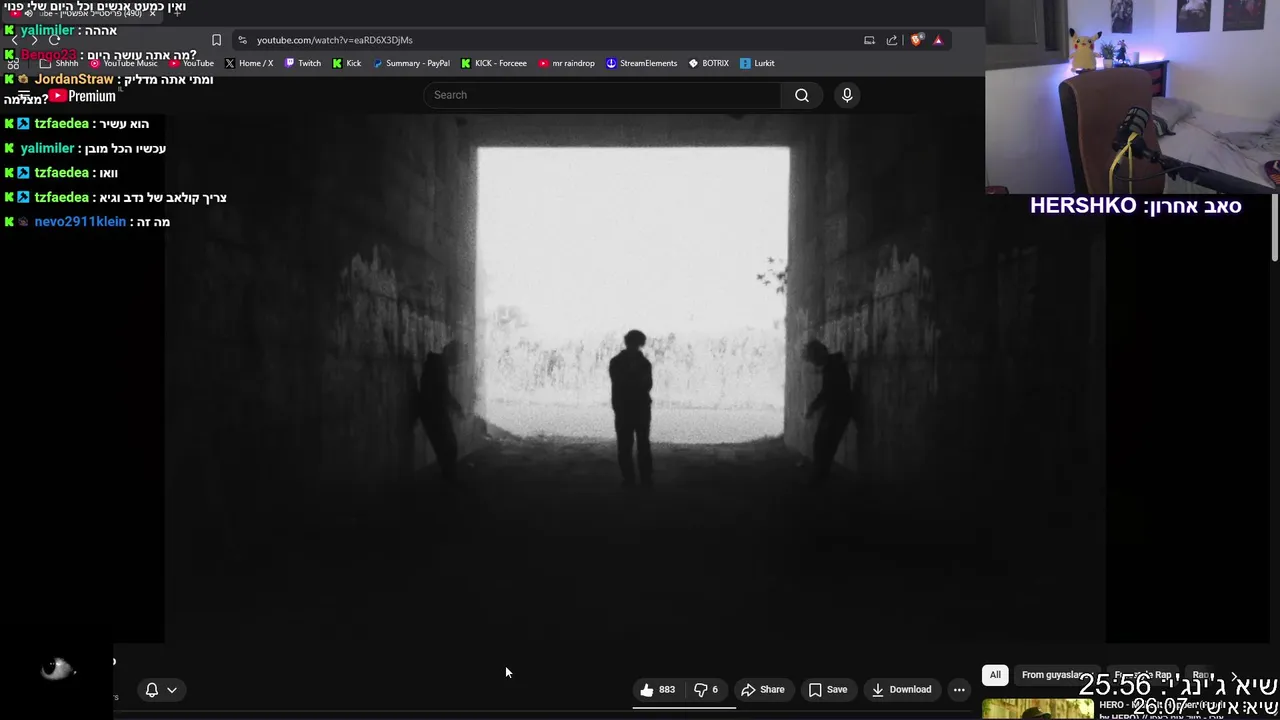Open site information icon in address bar
The width and height of the screenshot is (1280, 720).
[242, 40]
